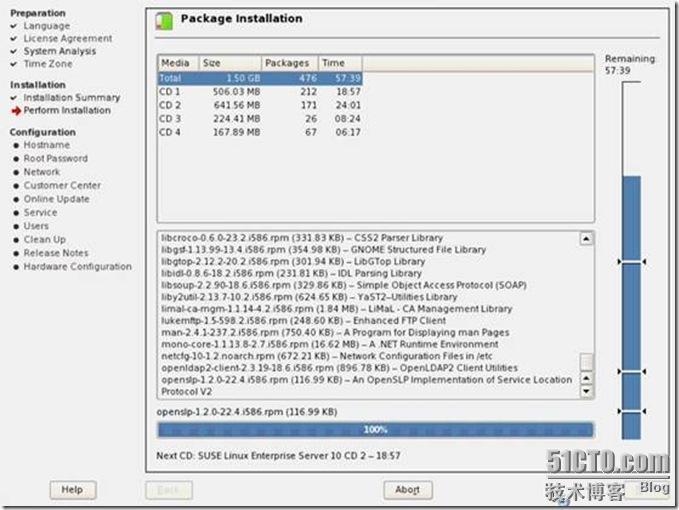The height and width of the screenshot is (510, 679).
Task: Sort table by Packages column header
Action: click(290, 63)
